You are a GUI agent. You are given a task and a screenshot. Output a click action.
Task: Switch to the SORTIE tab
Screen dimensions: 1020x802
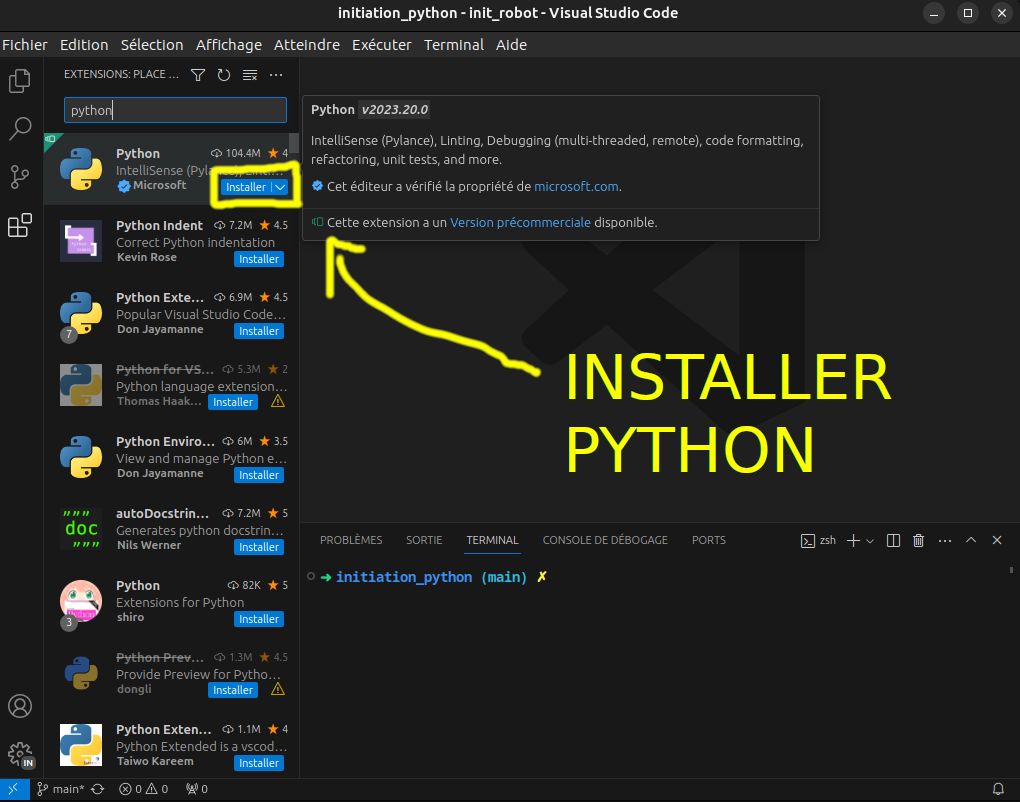[x=424, y=541]
